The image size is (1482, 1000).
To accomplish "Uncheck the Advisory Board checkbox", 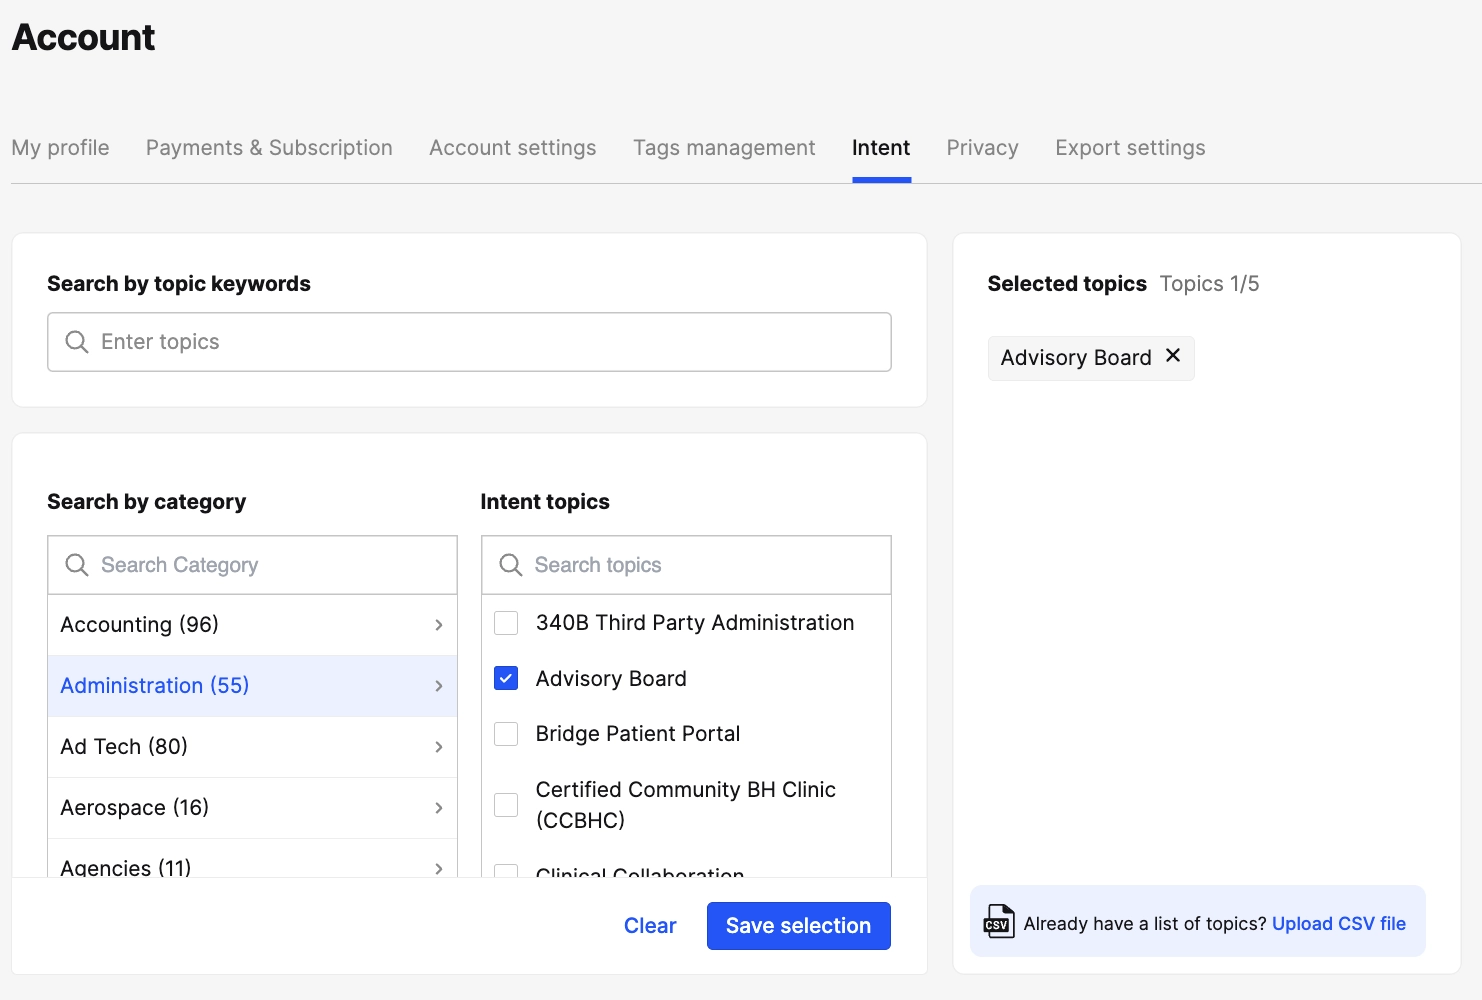I will (507, 679).
